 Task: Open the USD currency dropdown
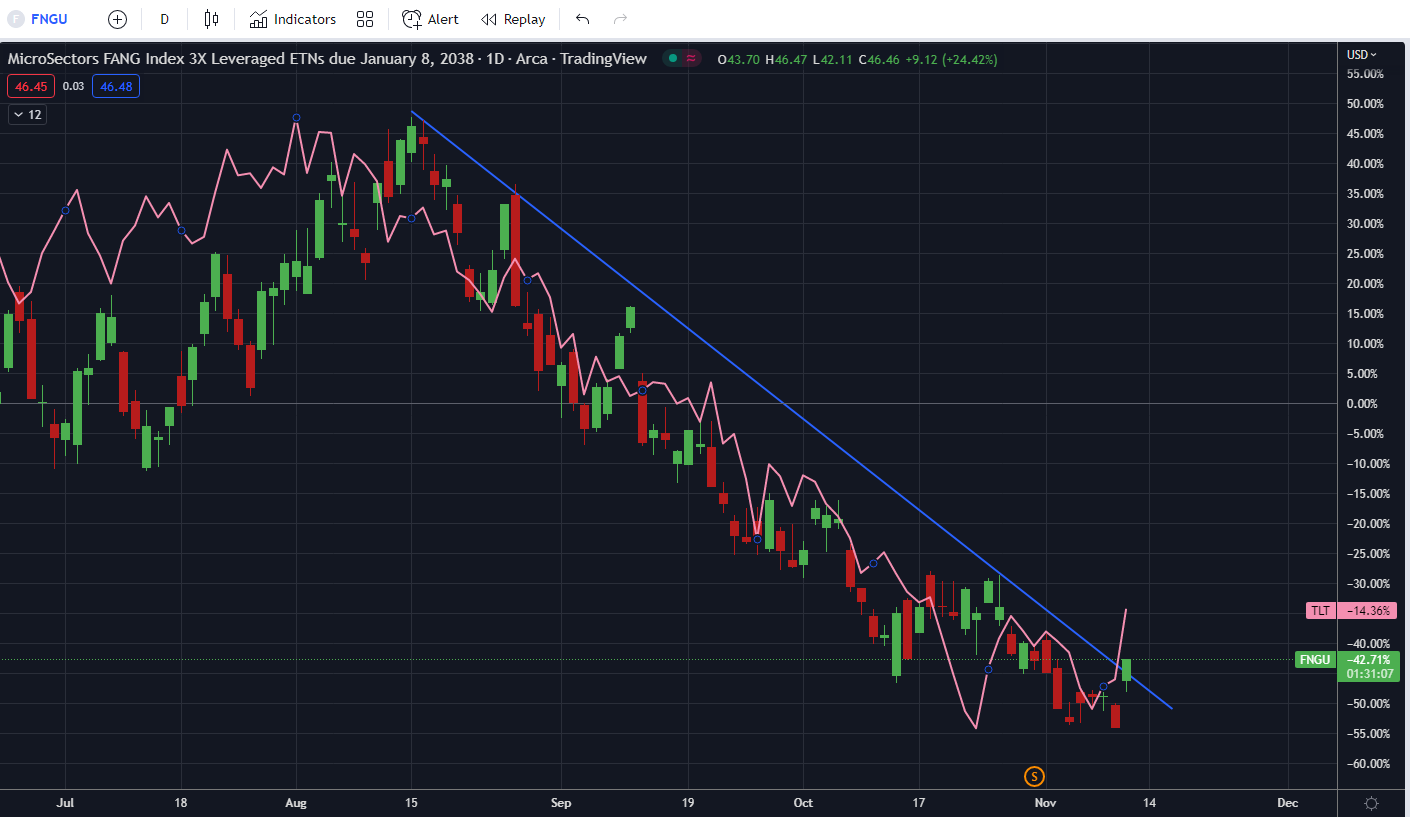(1361, 54)
